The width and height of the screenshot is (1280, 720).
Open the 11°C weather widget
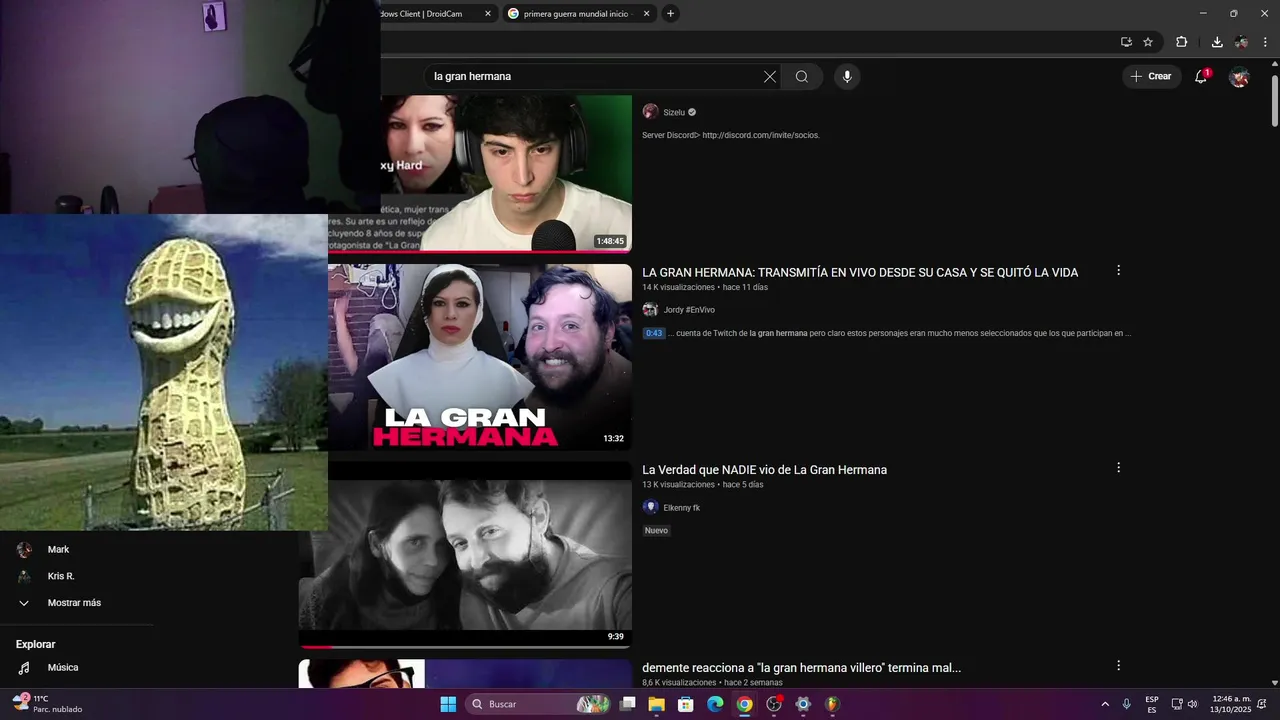point(48,704)
